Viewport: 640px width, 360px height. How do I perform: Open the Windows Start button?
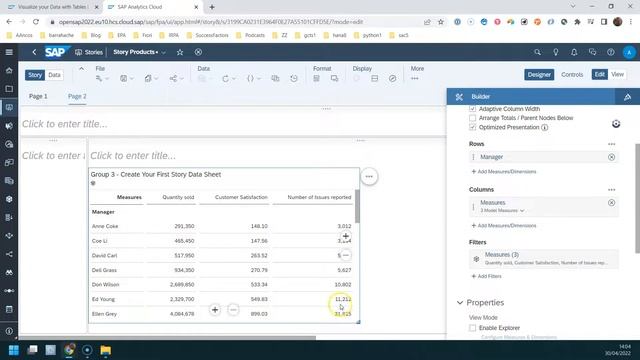click(x=13, y=350)
